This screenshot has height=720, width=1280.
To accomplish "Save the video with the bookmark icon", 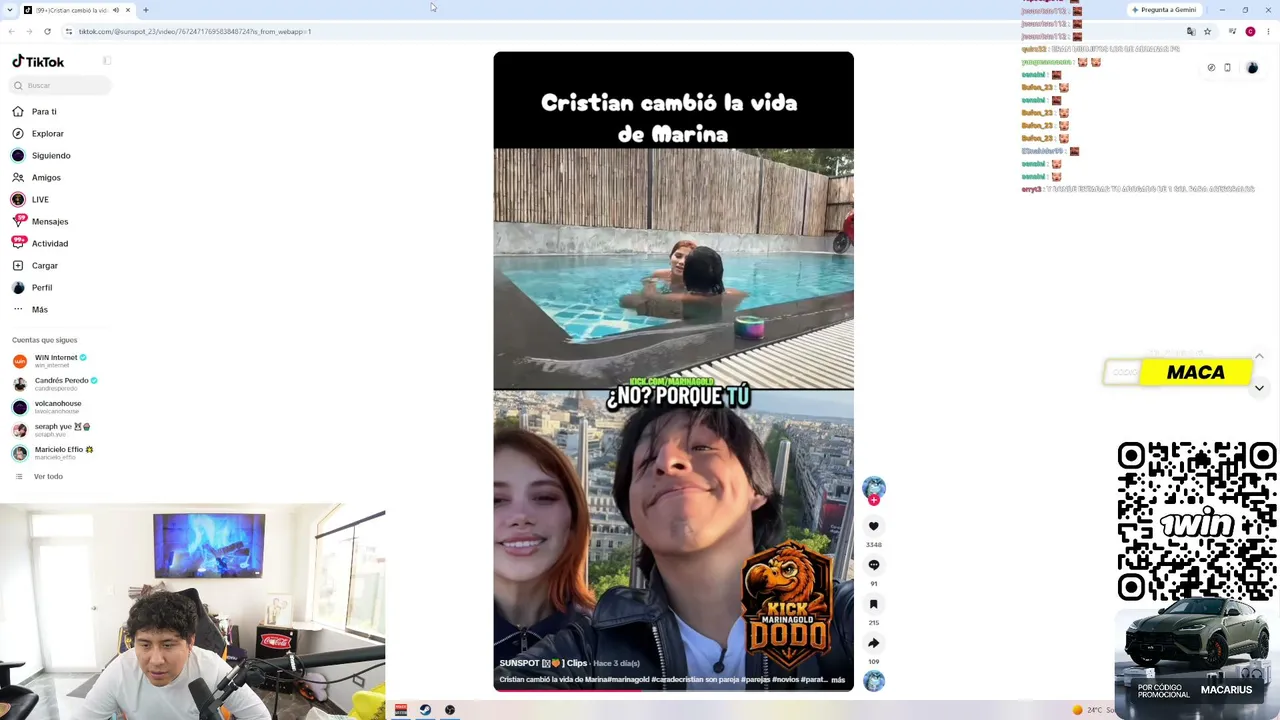I will coord(874,604).
